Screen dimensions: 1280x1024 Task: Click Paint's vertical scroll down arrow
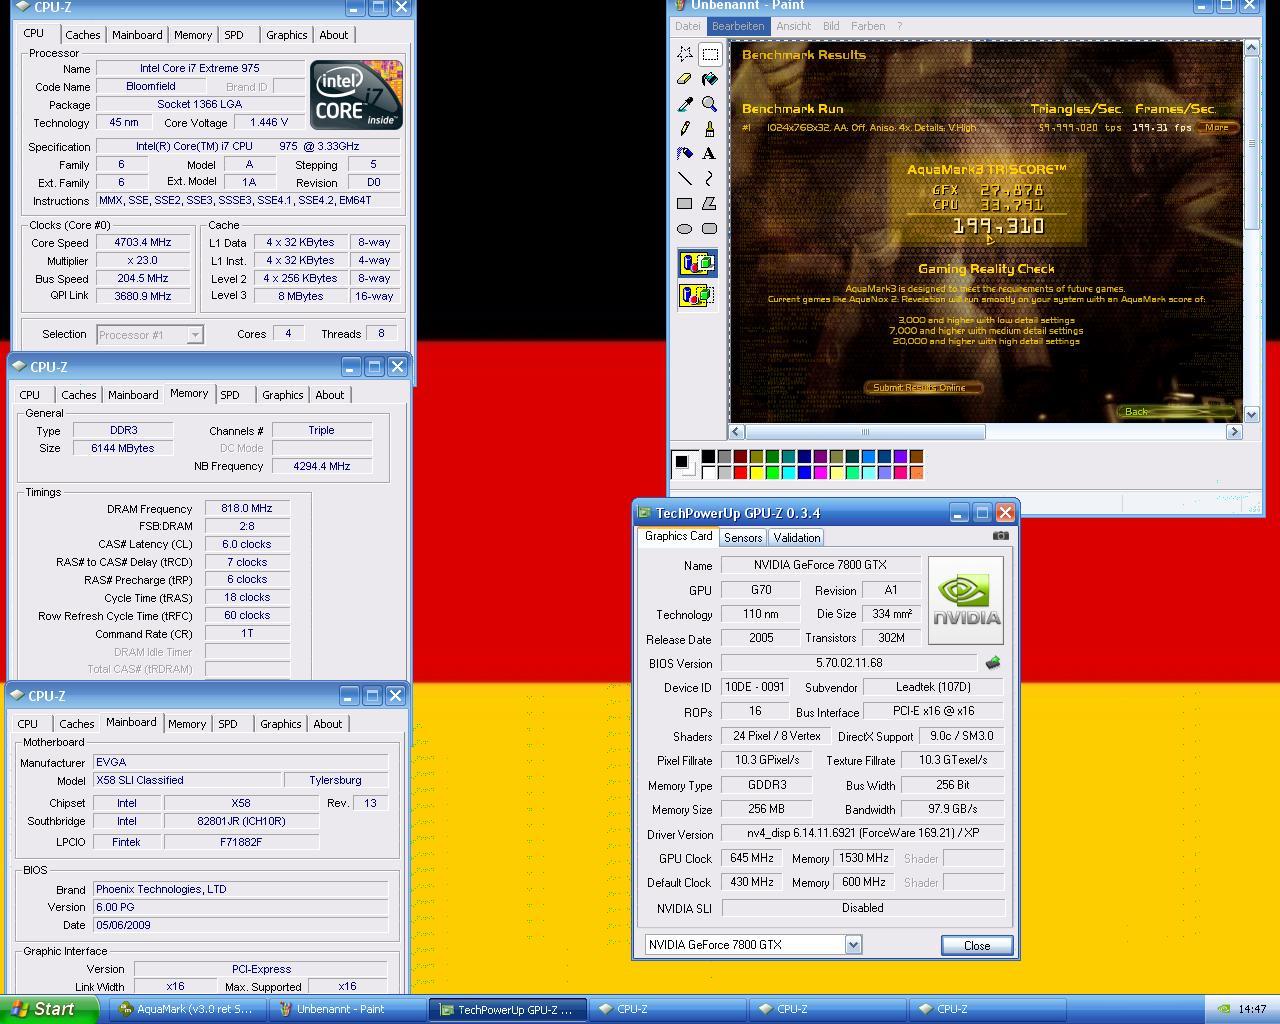[1252, 414]
